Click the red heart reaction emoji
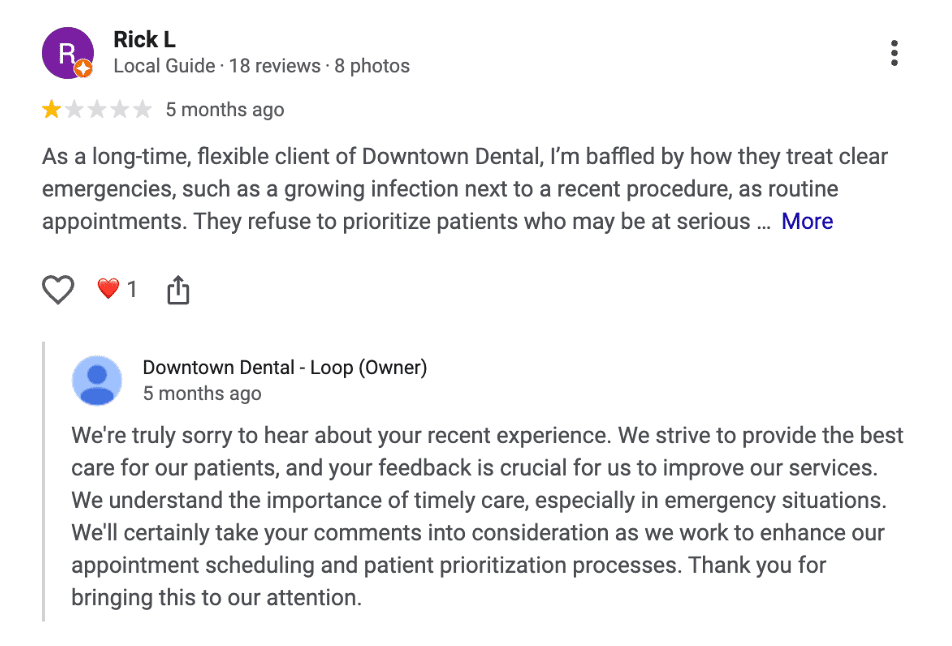Image resolution: width=952 pixels, height=646 pixels. click(108, 290)
